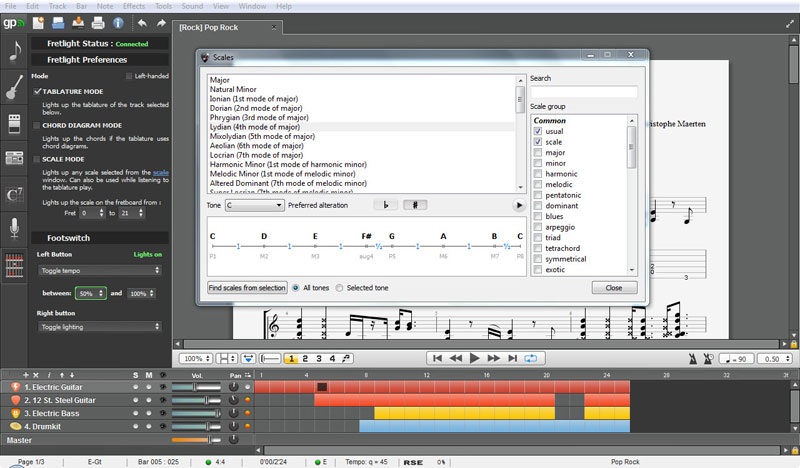800x468 pixels.
Task: Open the Track menu
Action: (x=57, y=6)
